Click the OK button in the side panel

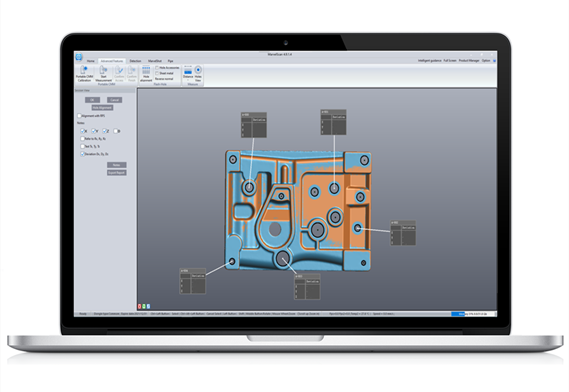(x=92, y=100)
